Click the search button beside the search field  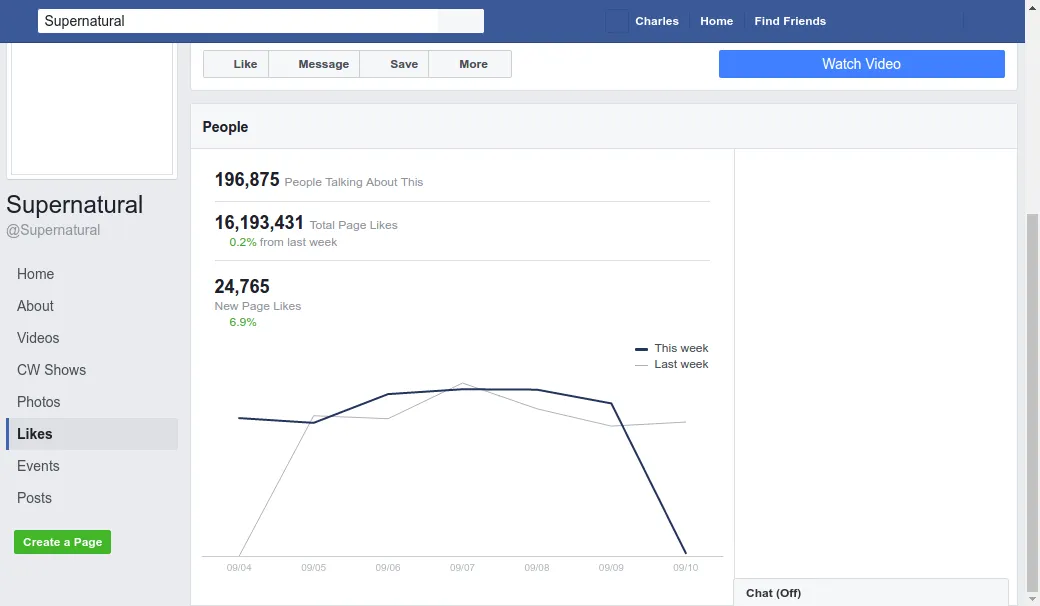pyautogui.click(x=461, y=21)
